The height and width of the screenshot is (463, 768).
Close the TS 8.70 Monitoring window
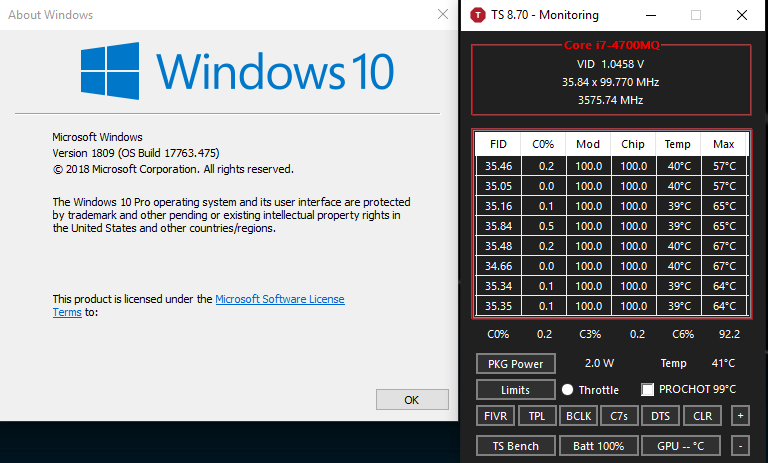(742, 15)
